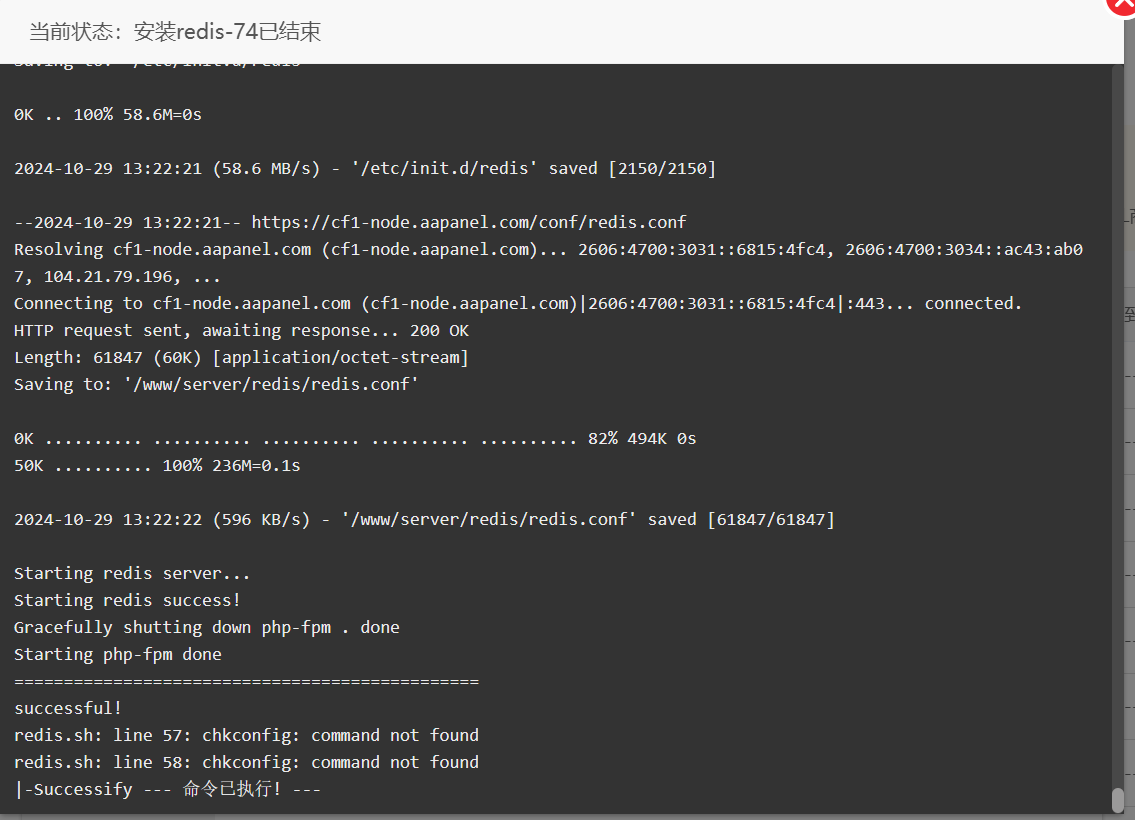
Task: Click the 'Length: 61847' log line
Action: click(x=241, y=358)
